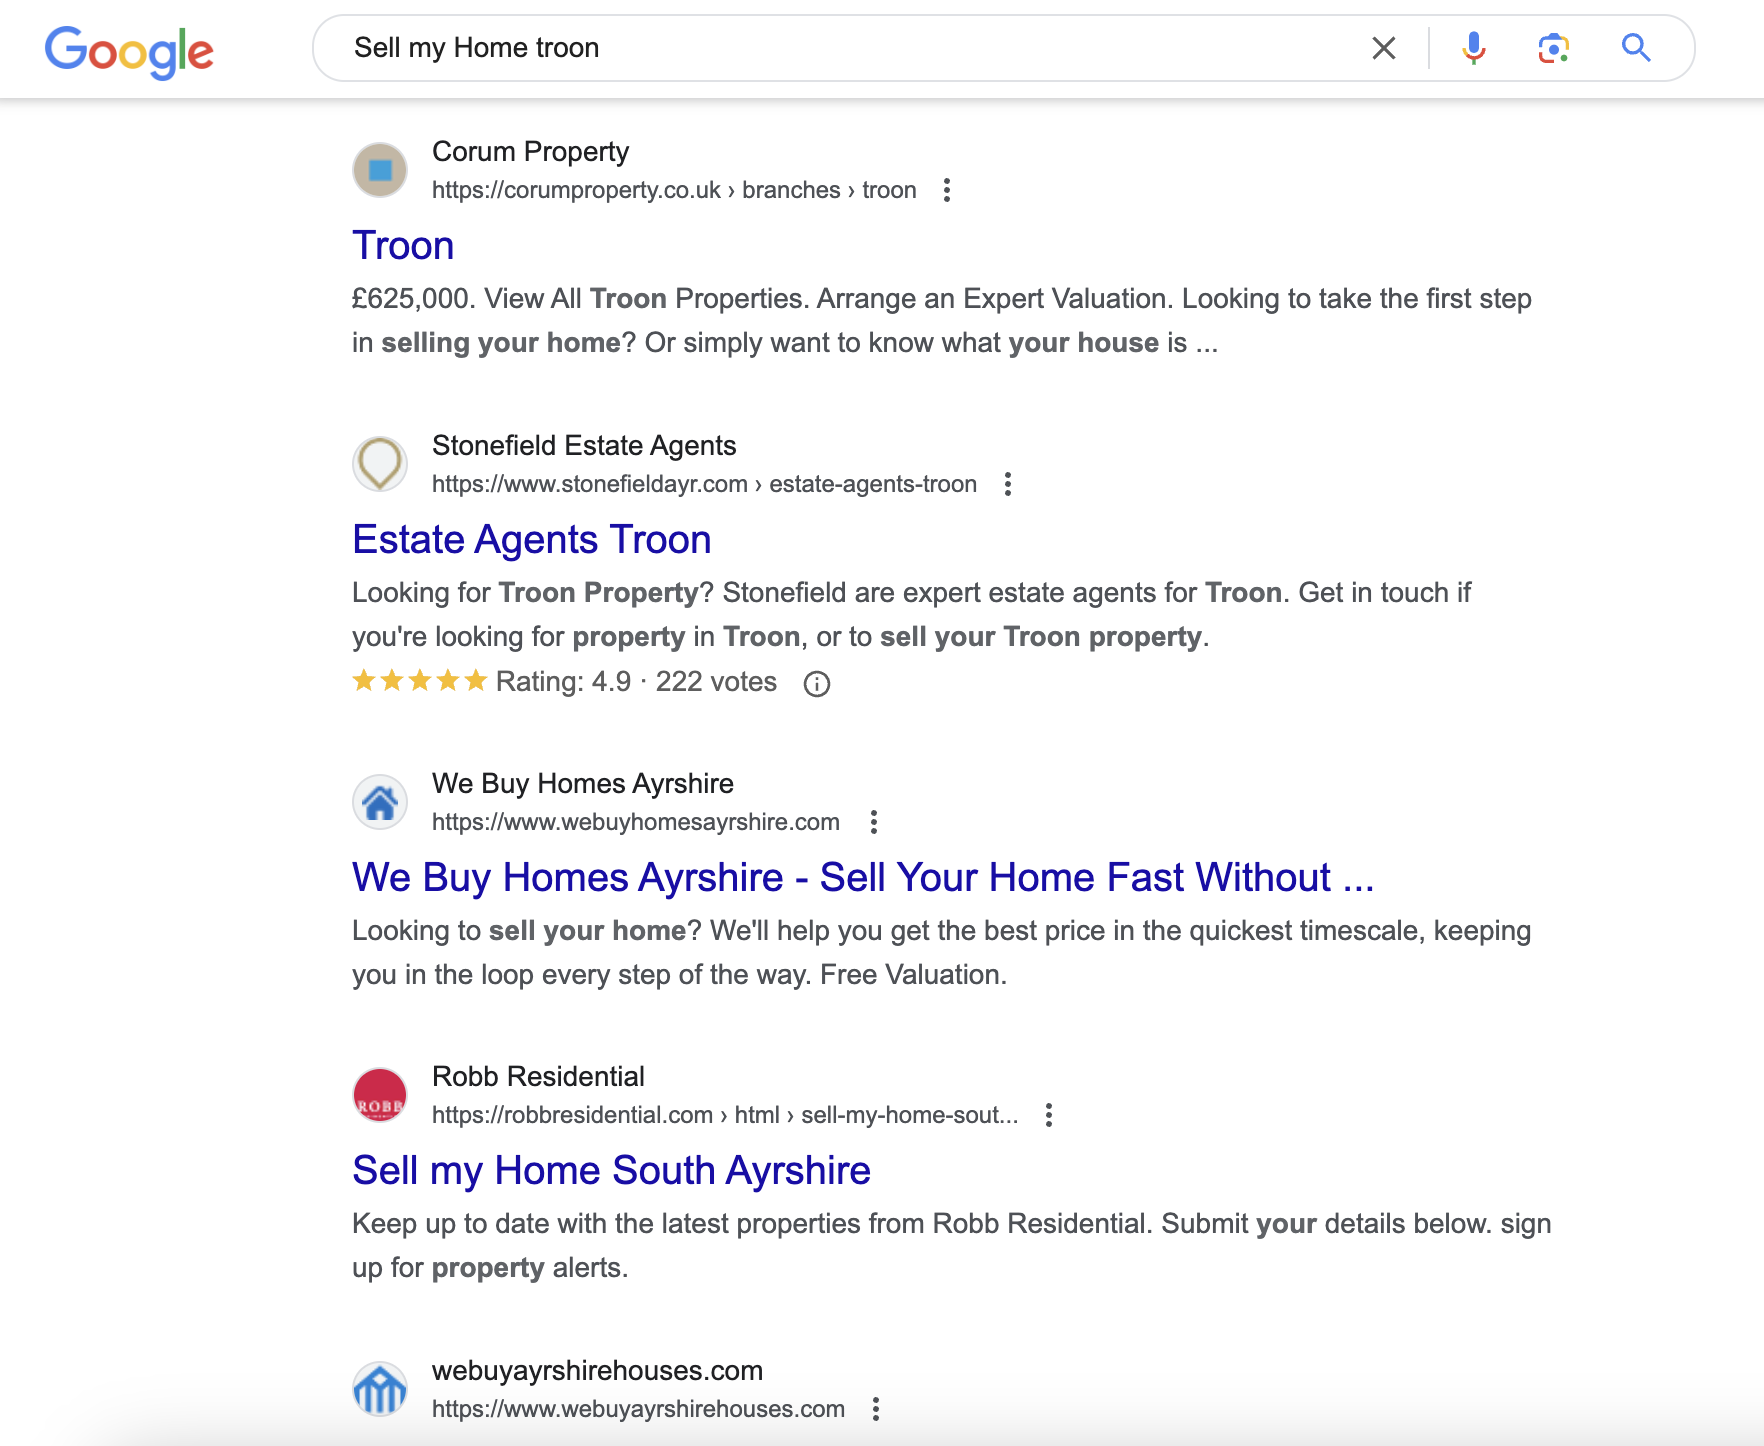Open the Estate Agents Troon link
Image resolution: width=1764 pixels, height=1446 pixels.
[x=531, y=540]
